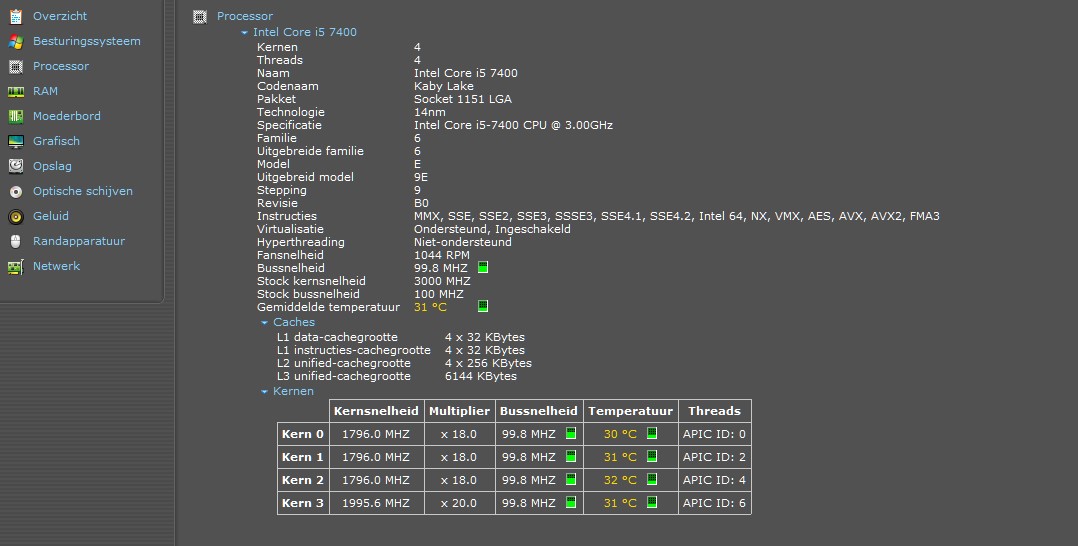Click the Socket 1151 LGA value

(x=463, y=100)
